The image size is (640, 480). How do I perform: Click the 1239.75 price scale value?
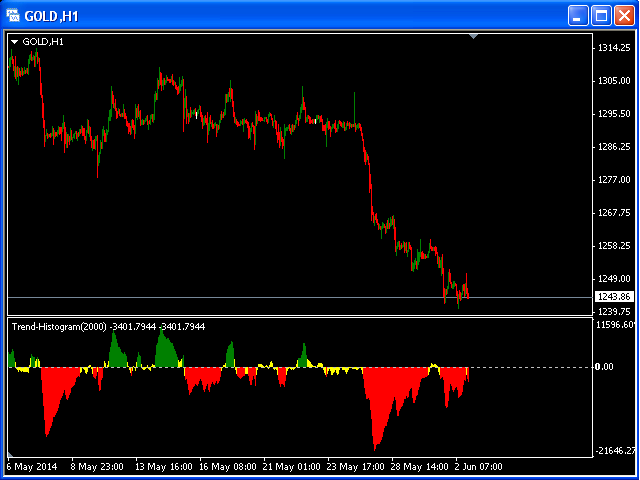pos(615,311)
